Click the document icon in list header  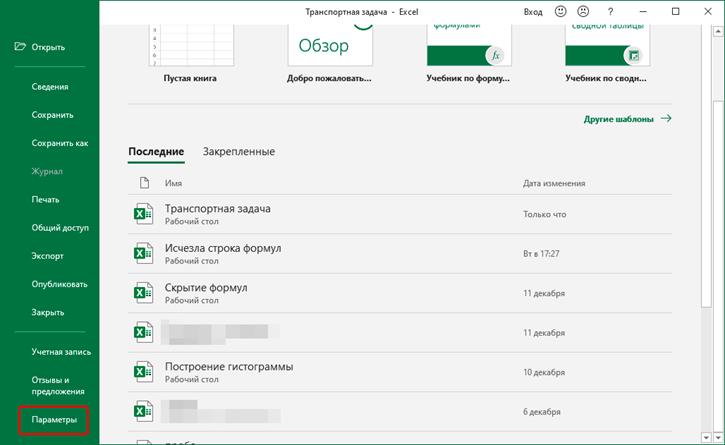click(x=144, y=183)
